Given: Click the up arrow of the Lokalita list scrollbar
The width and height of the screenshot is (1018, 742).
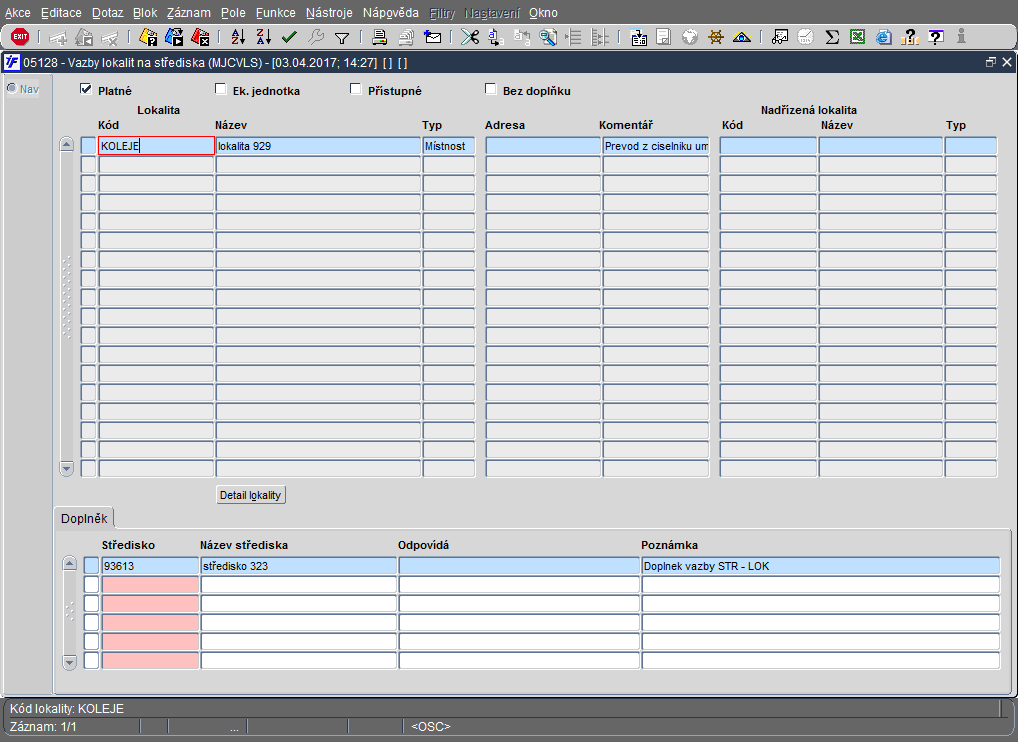Looking at the screenshot, I should pyautogui.click(x=66, y=144).
